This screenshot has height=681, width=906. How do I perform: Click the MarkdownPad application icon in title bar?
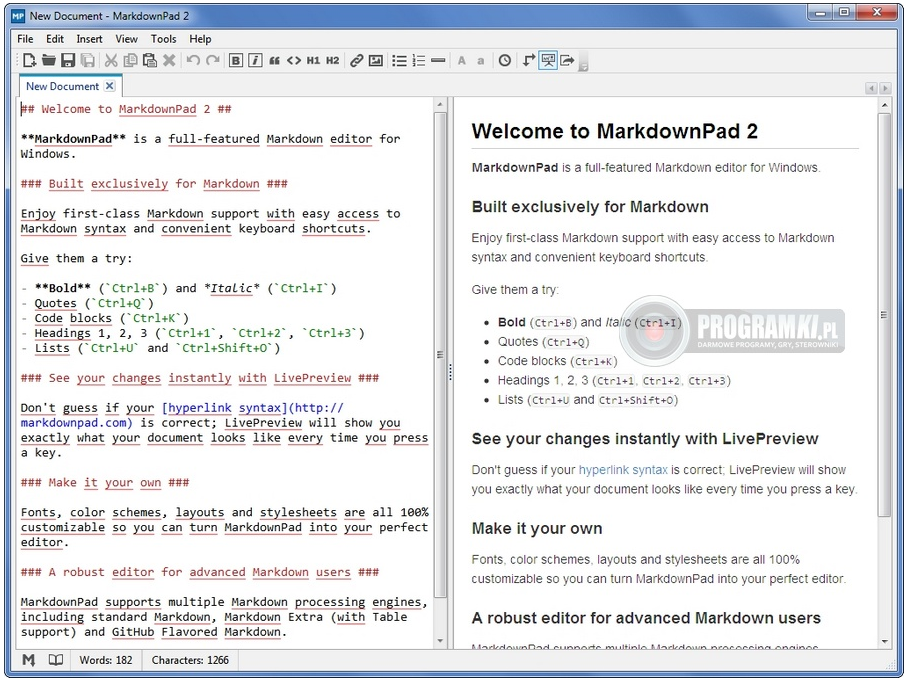click(x=18, y=16)
